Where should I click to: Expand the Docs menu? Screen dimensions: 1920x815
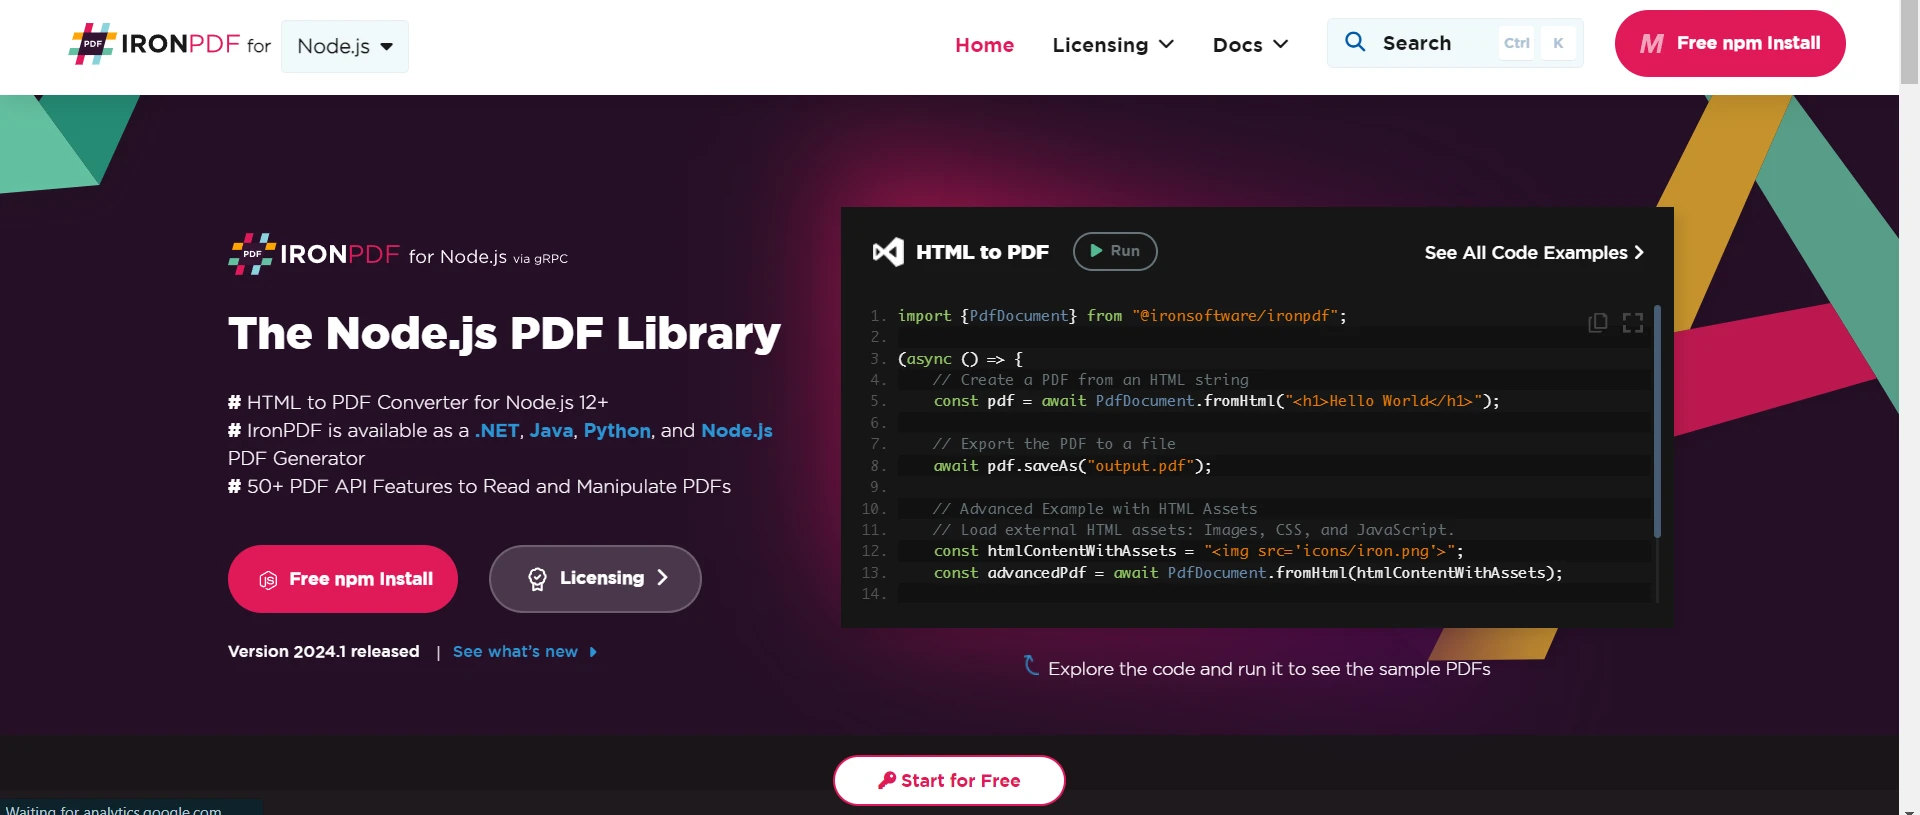click(x=1250, y=45)
